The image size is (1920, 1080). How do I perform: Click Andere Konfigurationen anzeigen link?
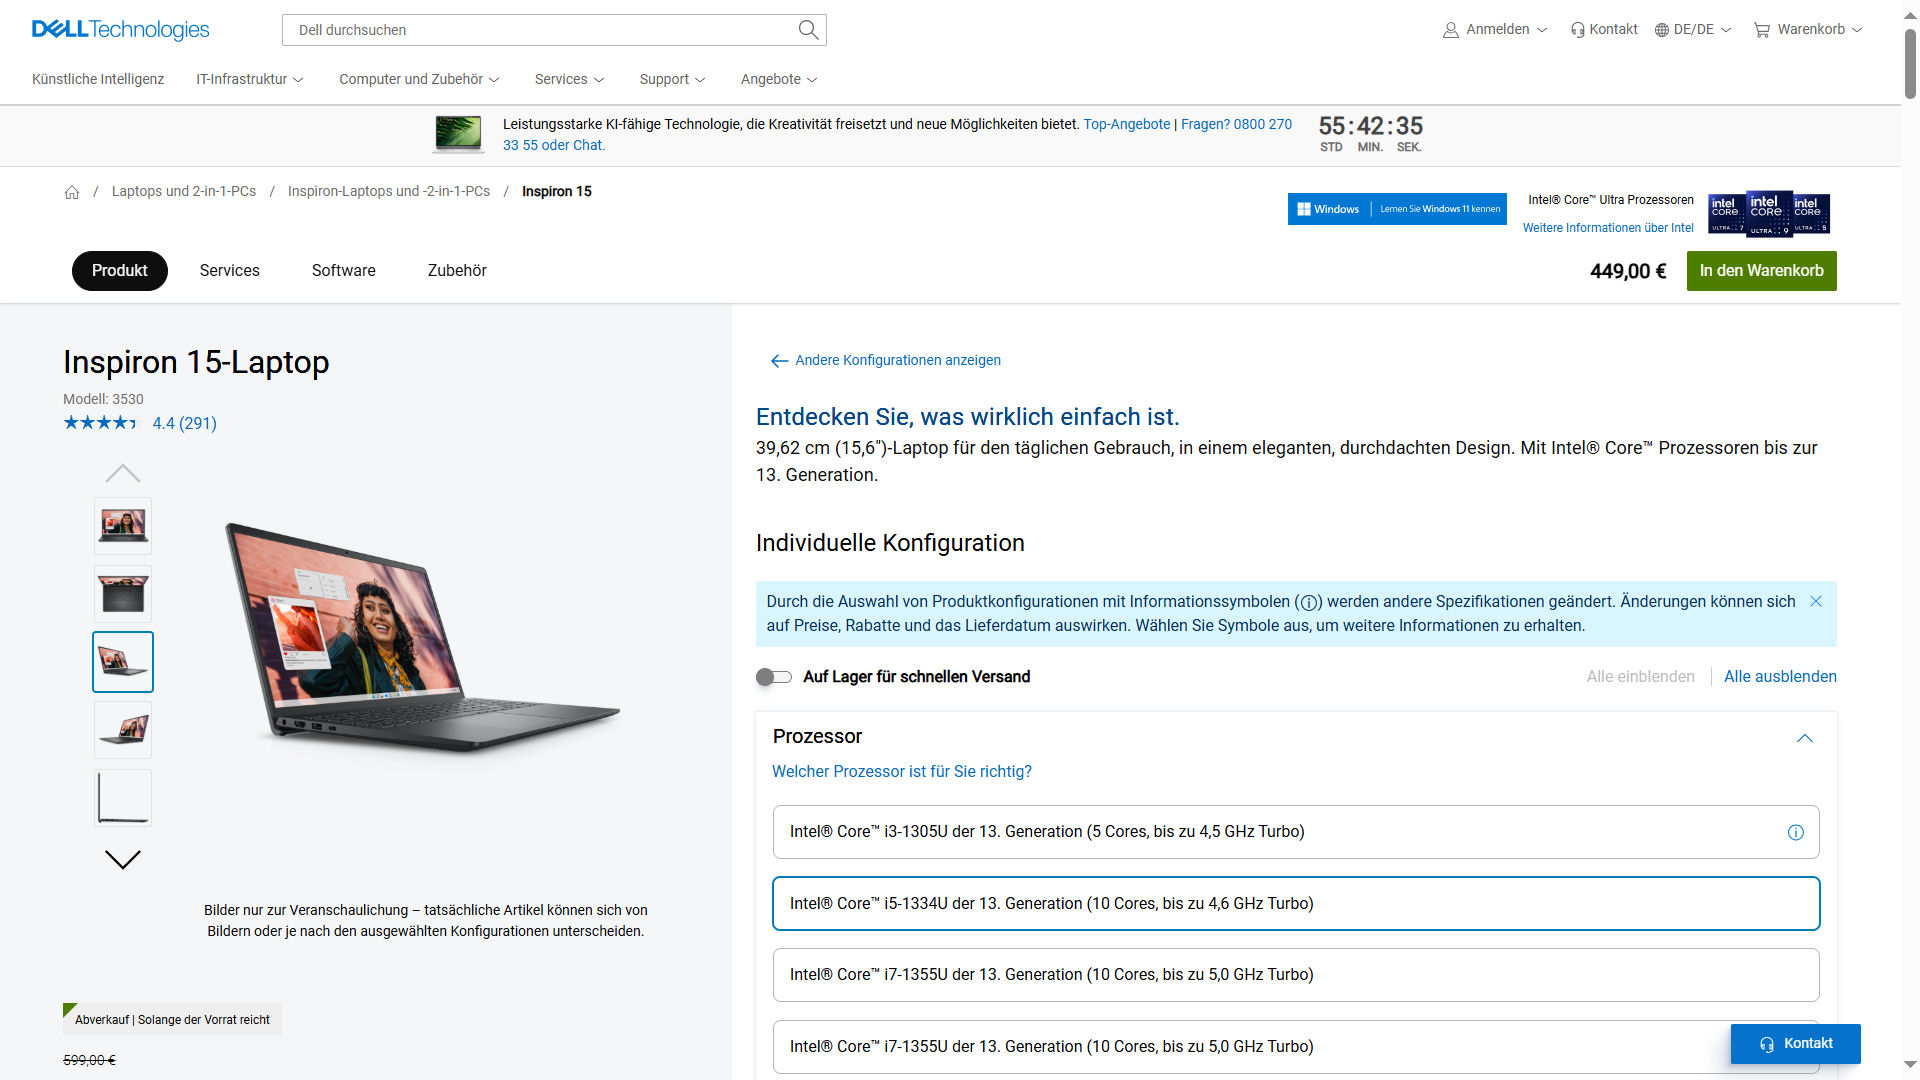[897, 360]
